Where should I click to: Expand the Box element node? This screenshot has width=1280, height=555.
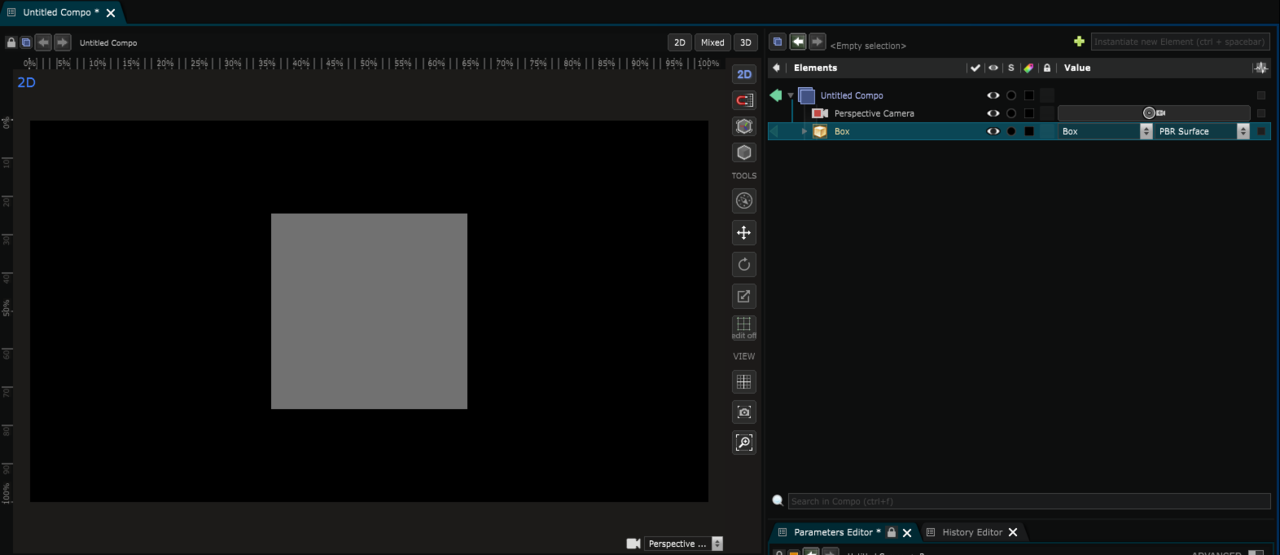[804, 132]
